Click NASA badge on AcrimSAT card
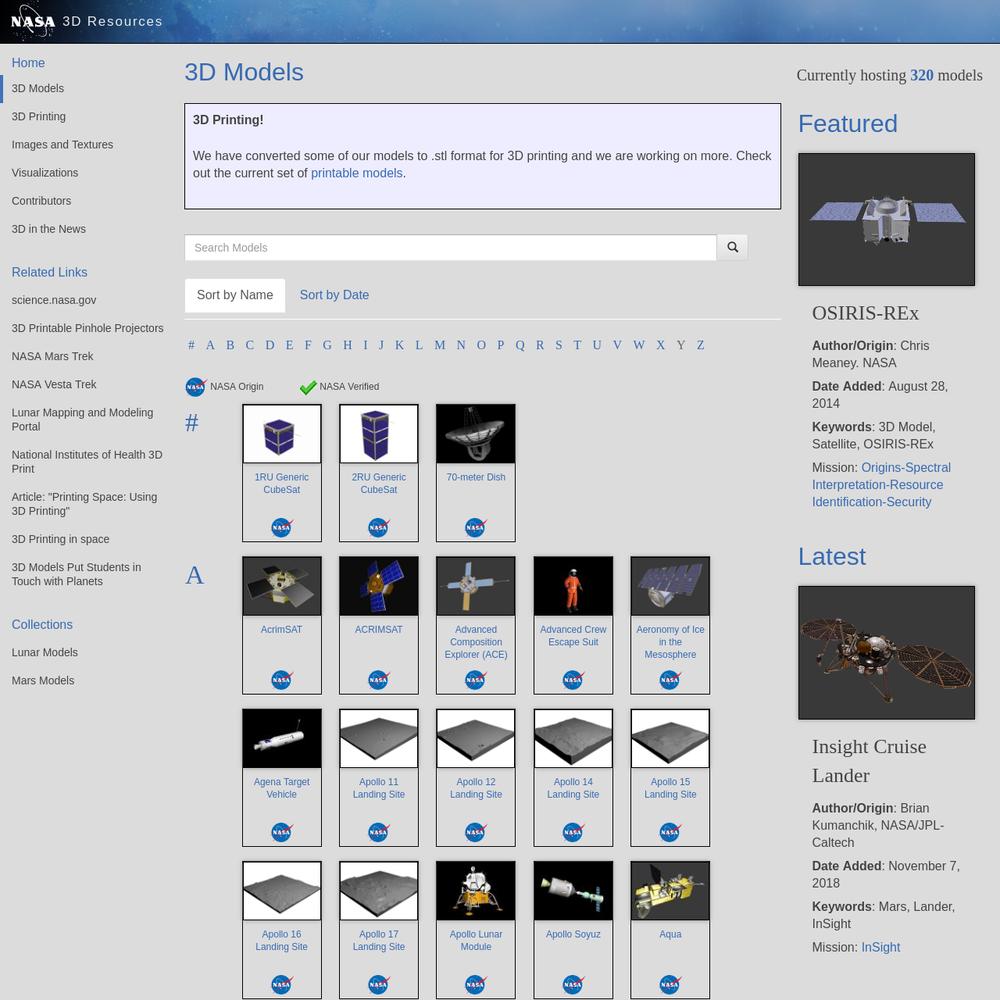The image size is (1000, 1000). click(282, 680)
